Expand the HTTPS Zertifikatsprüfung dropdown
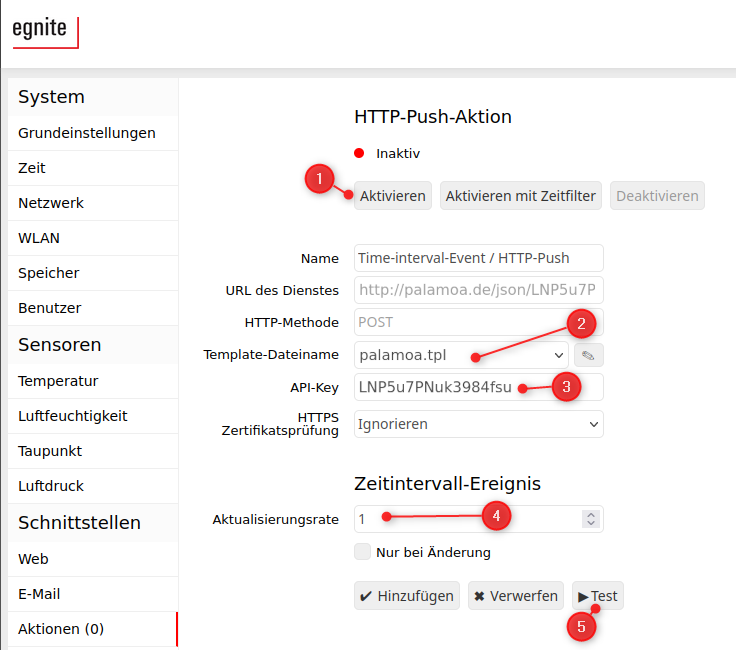The image size is (736, 650). point(479,424)
